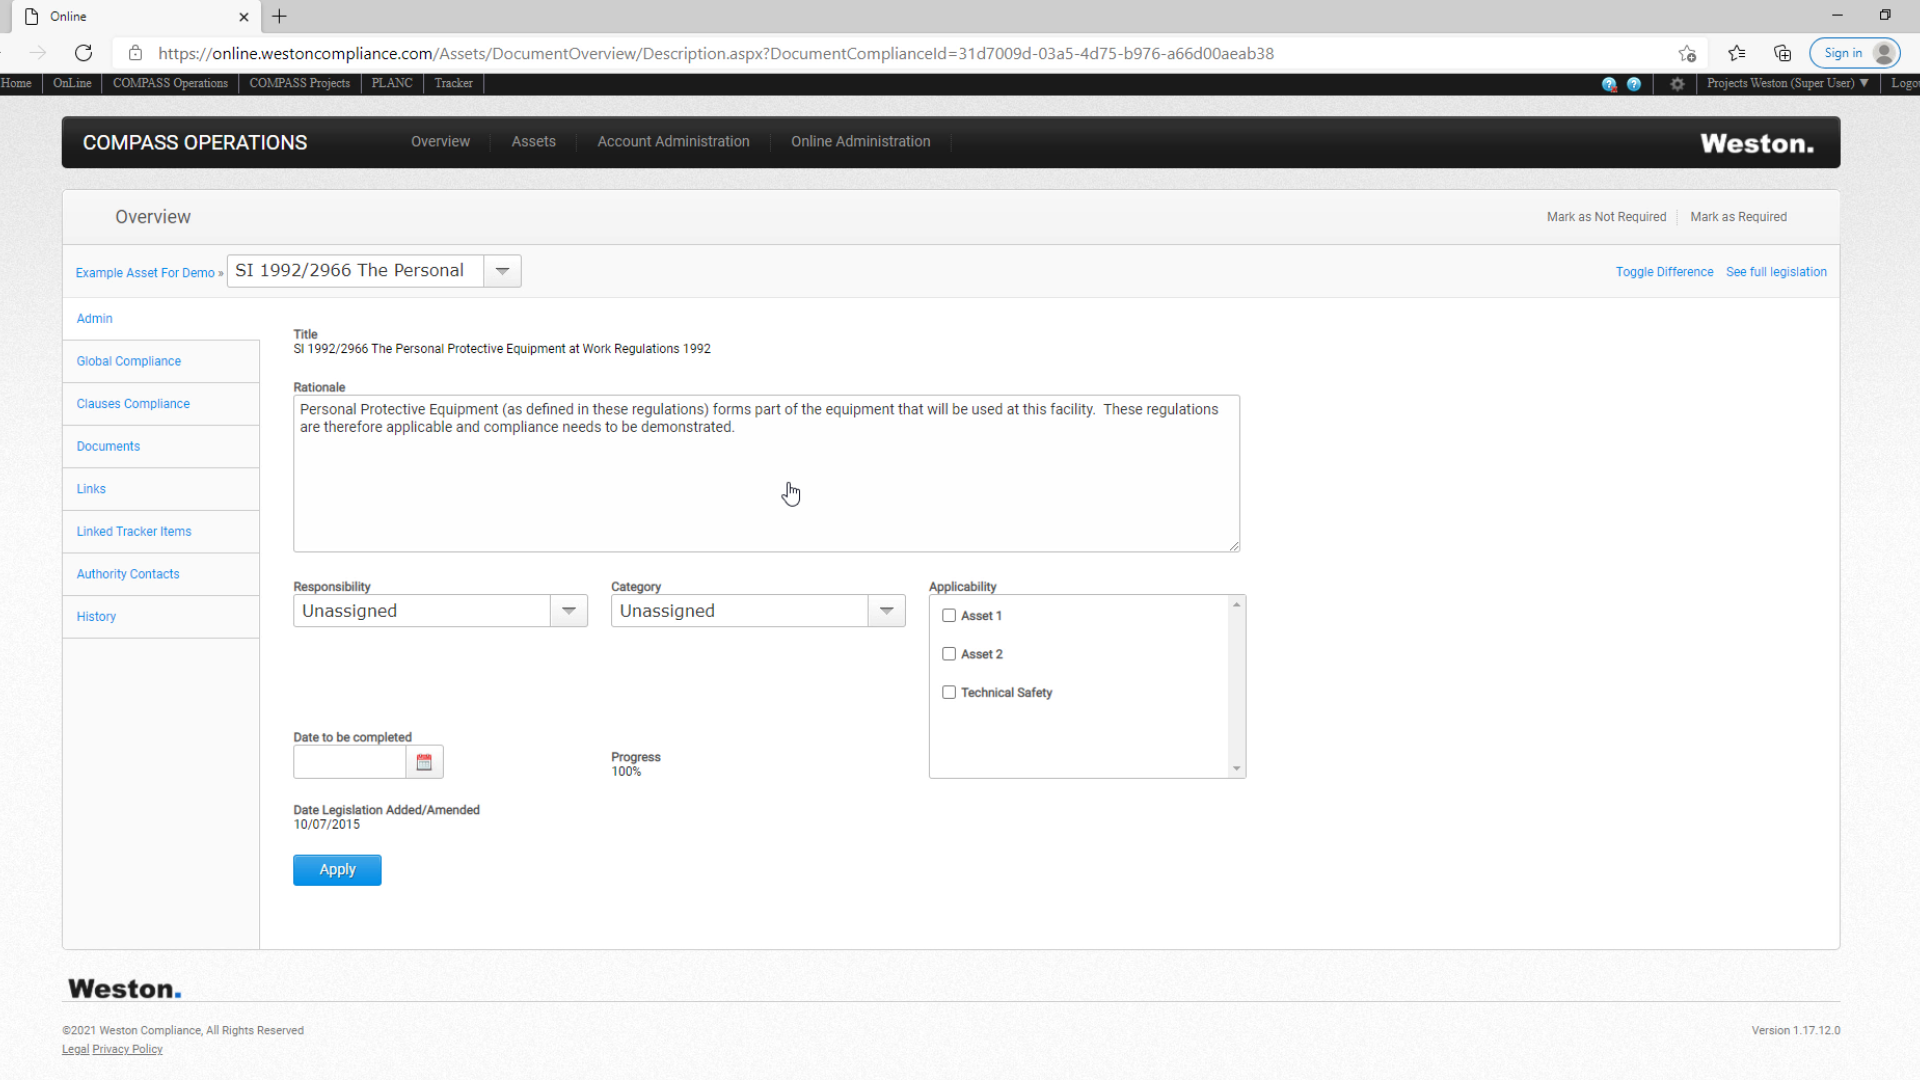
Task: Click the Apply button
Action: (337, 870)
